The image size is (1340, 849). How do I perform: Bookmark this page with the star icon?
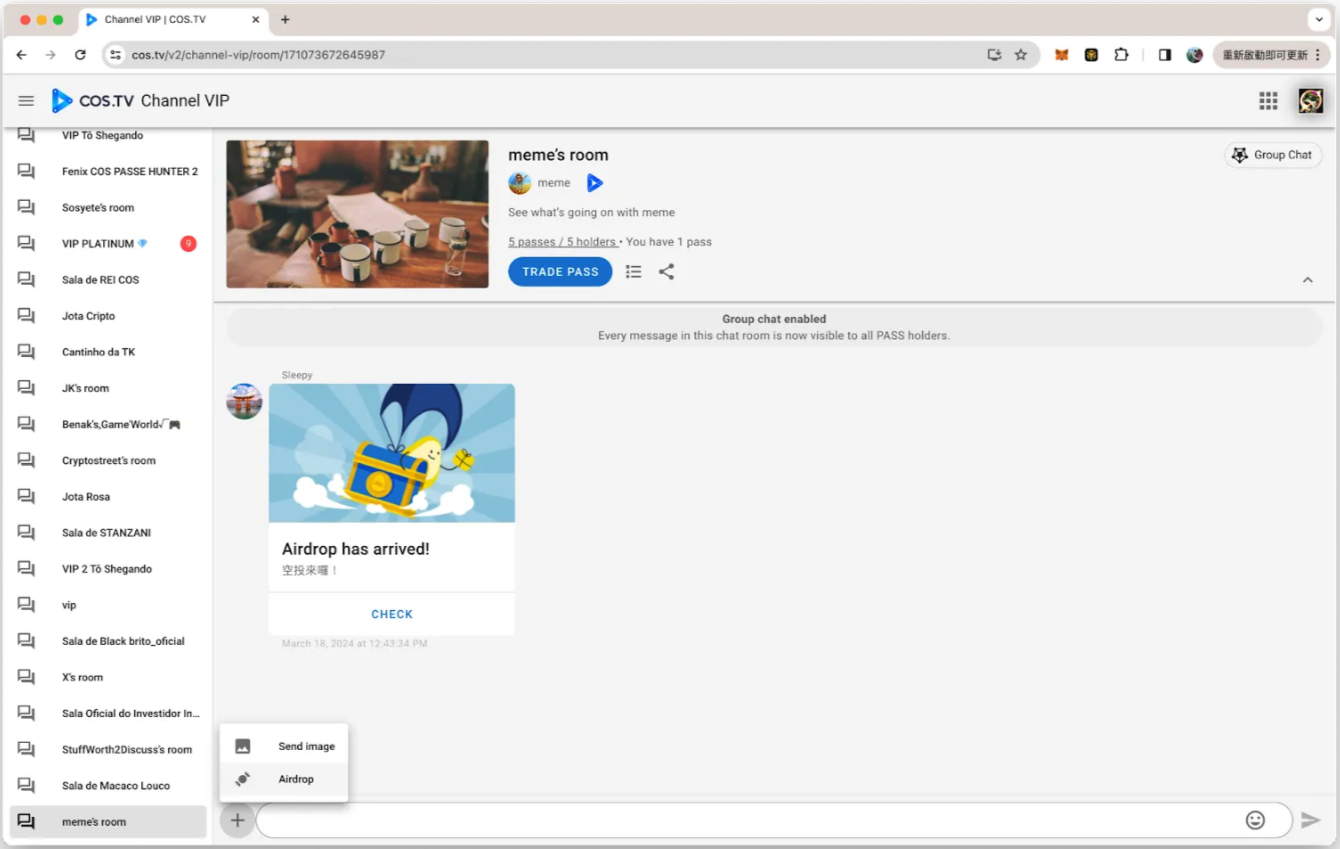pyautogui.click(x=1021, y=55)
